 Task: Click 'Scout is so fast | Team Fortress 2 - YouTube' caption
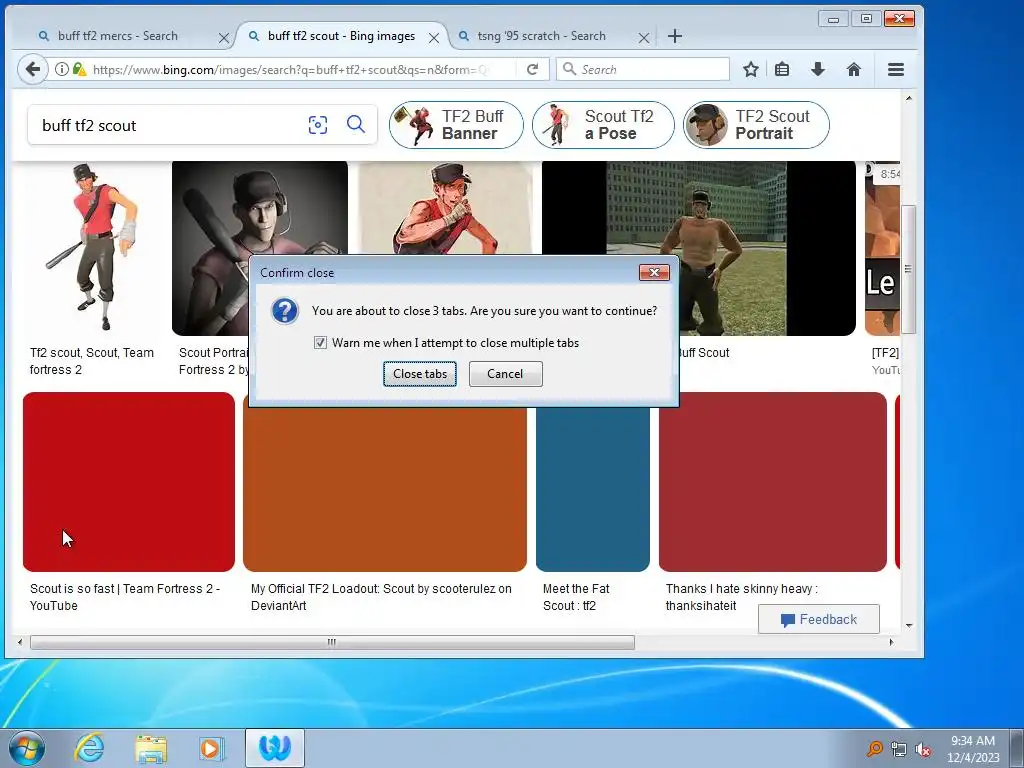125,597
